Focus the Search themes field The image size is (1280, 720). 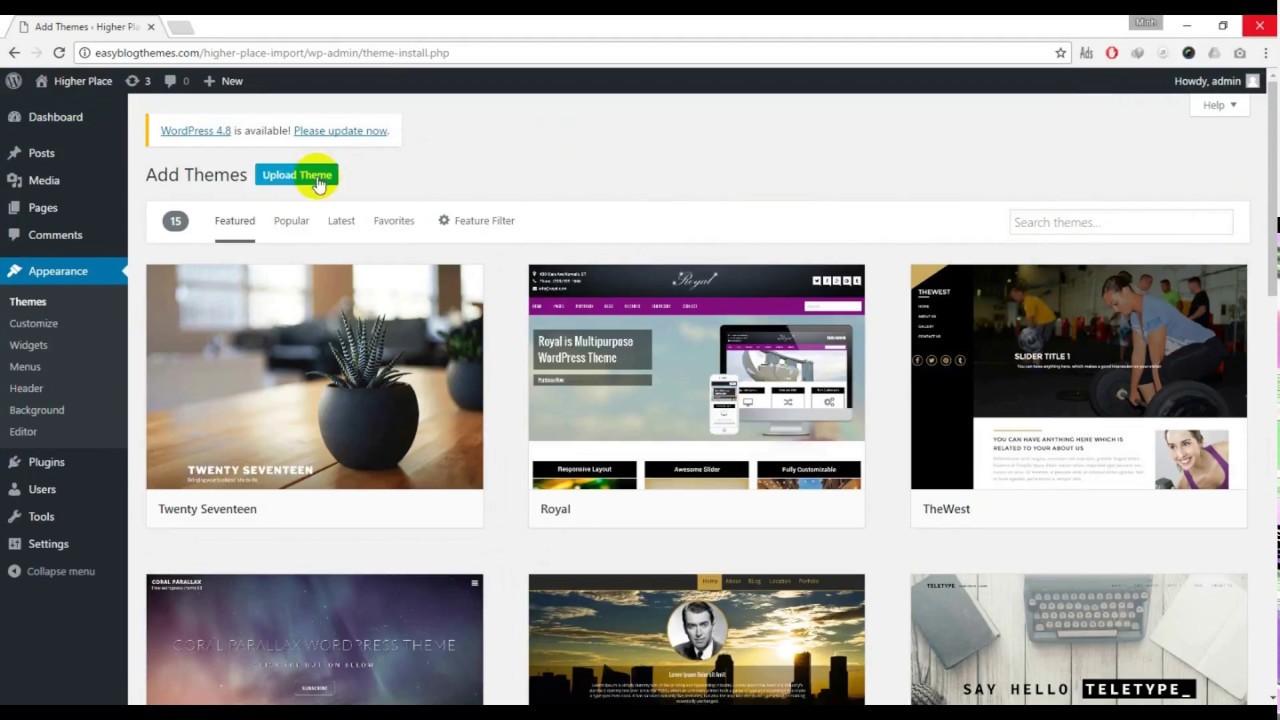[x=1121, y=222]
